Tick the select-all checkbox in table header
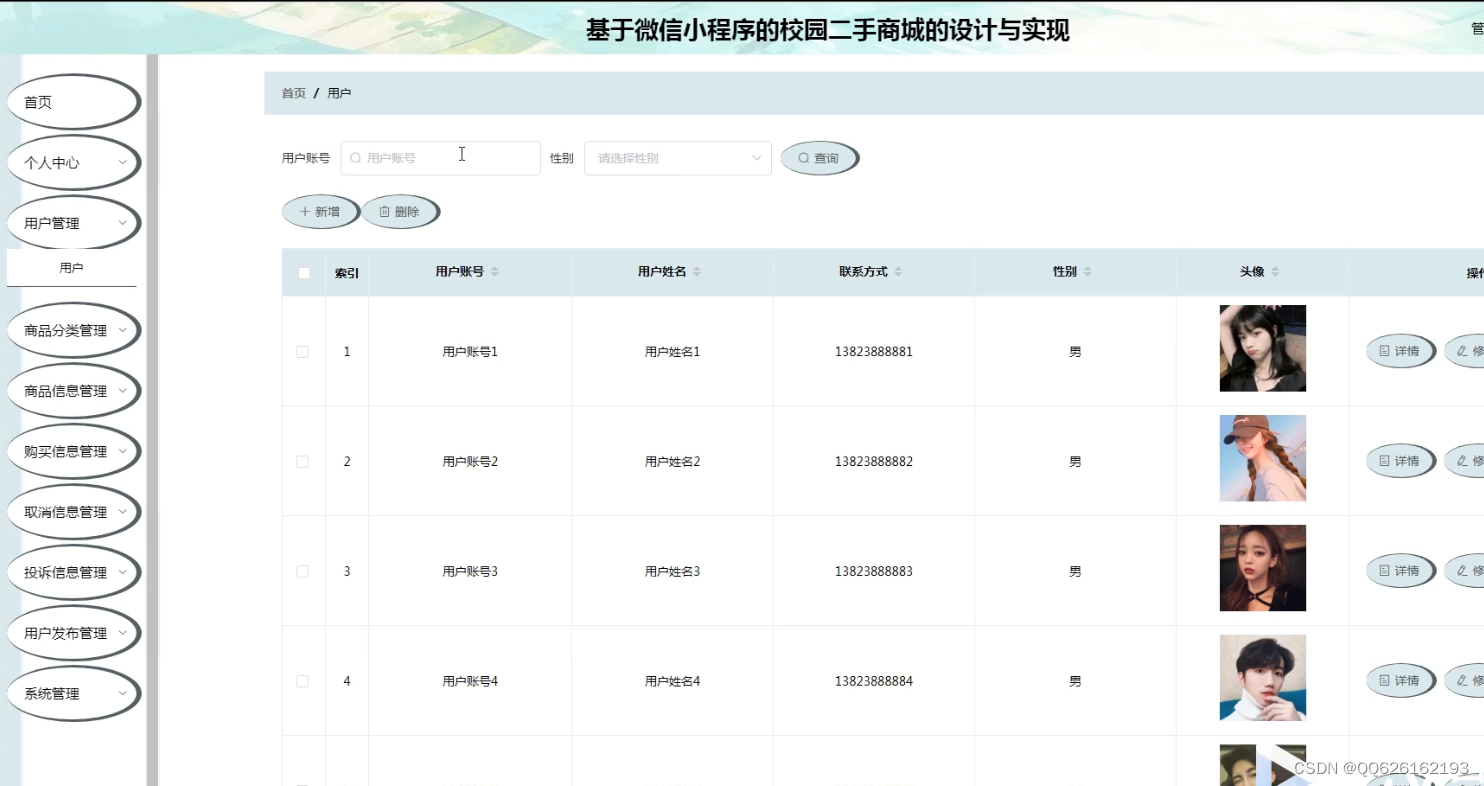The height and width of the screenshot is (786, 1484). tap(304, 273)
